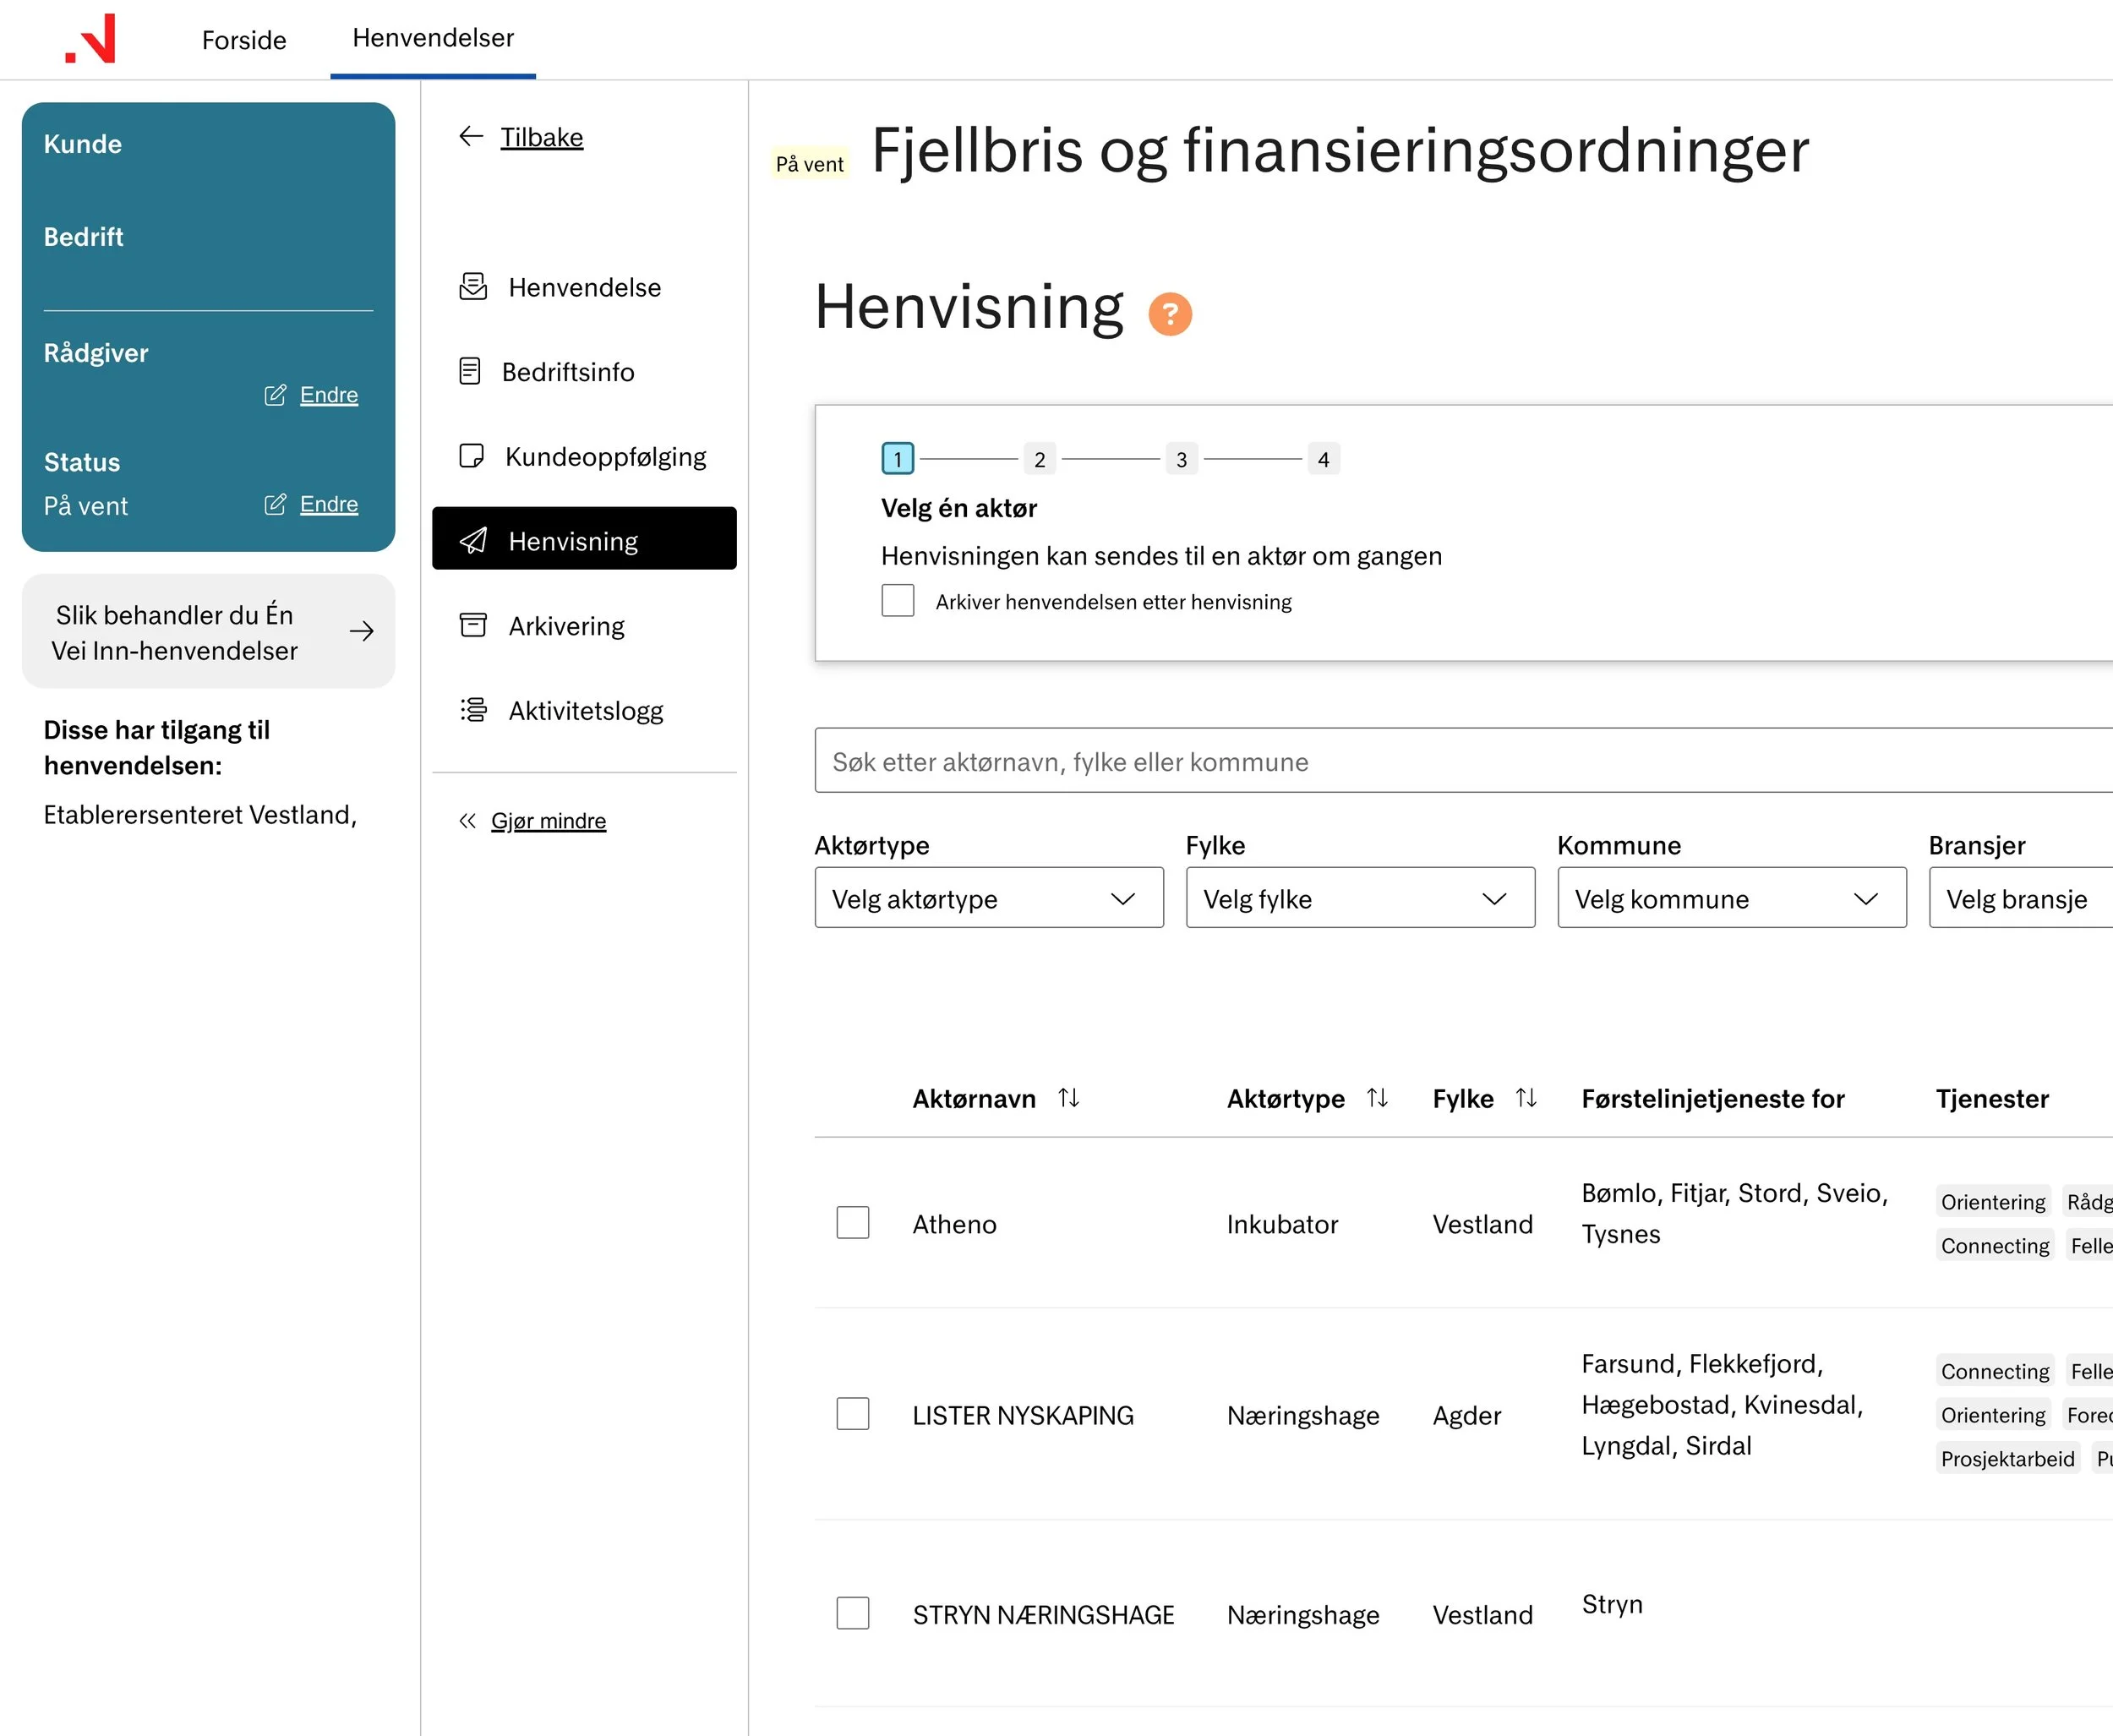
Task: Open the Velg aktørtype dropdown
Action: [x=988, y=898]
